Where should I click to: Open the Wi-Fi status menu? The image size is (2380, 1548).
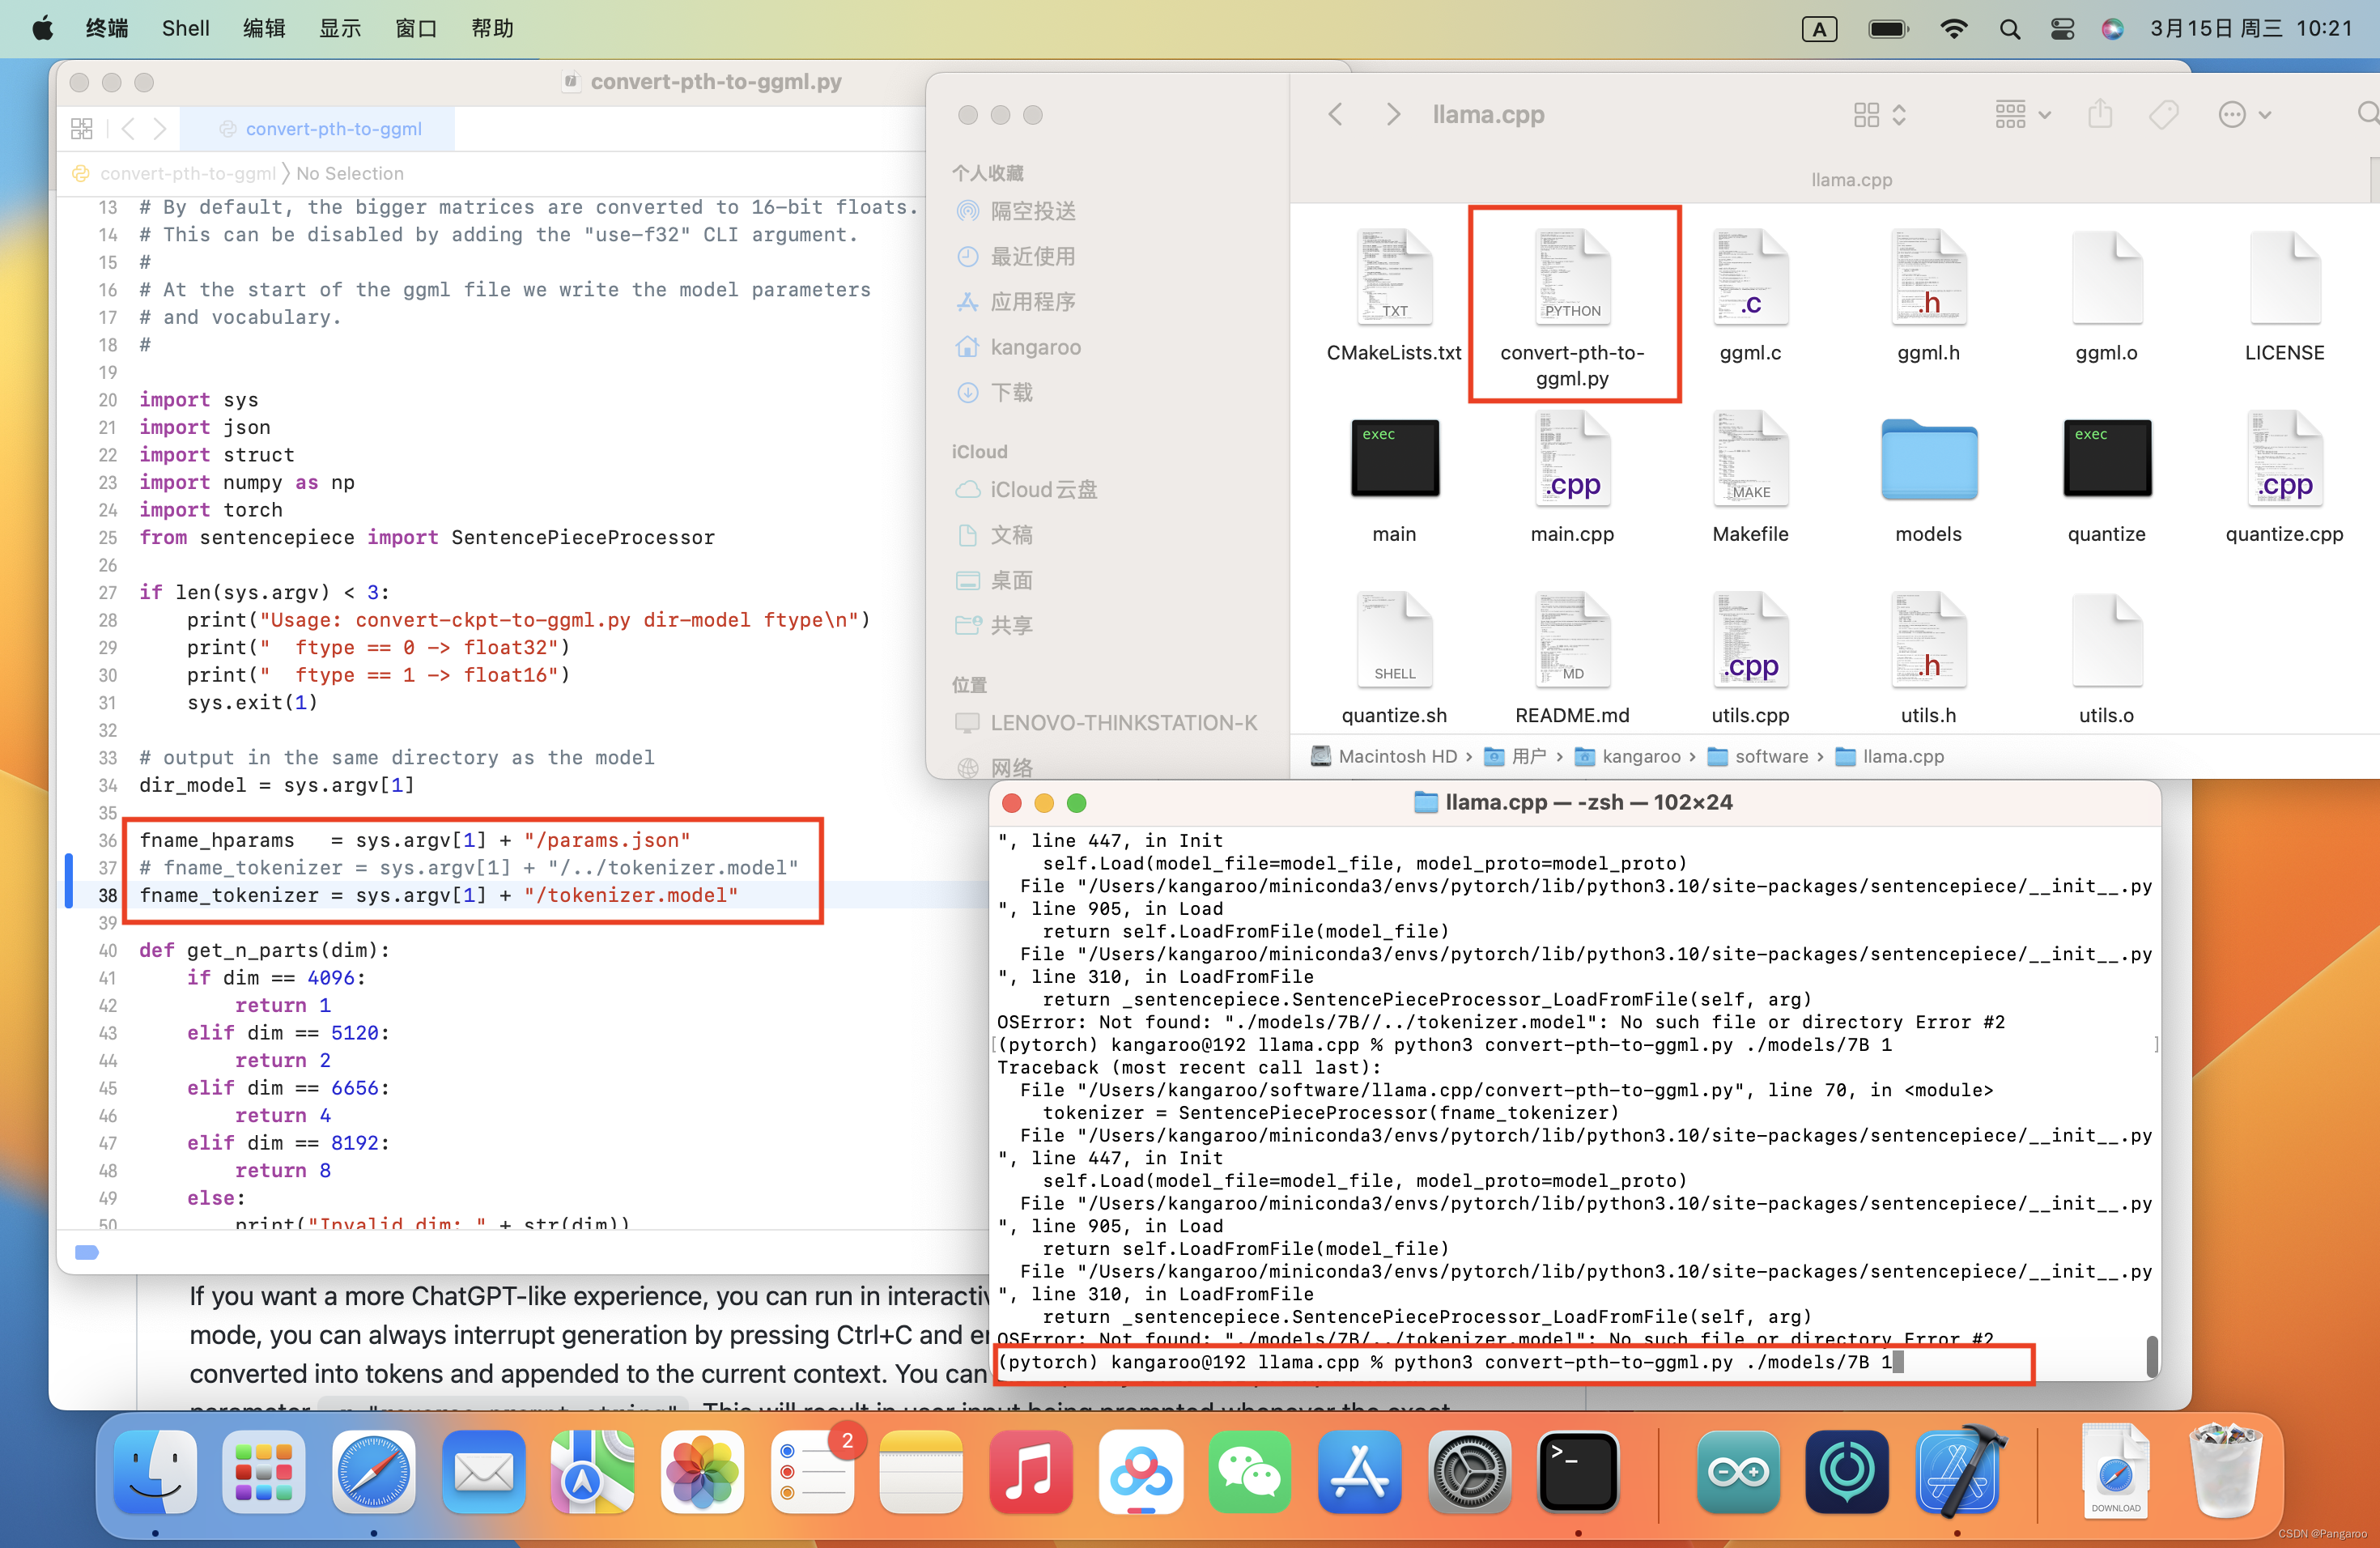pos(1953,29)
